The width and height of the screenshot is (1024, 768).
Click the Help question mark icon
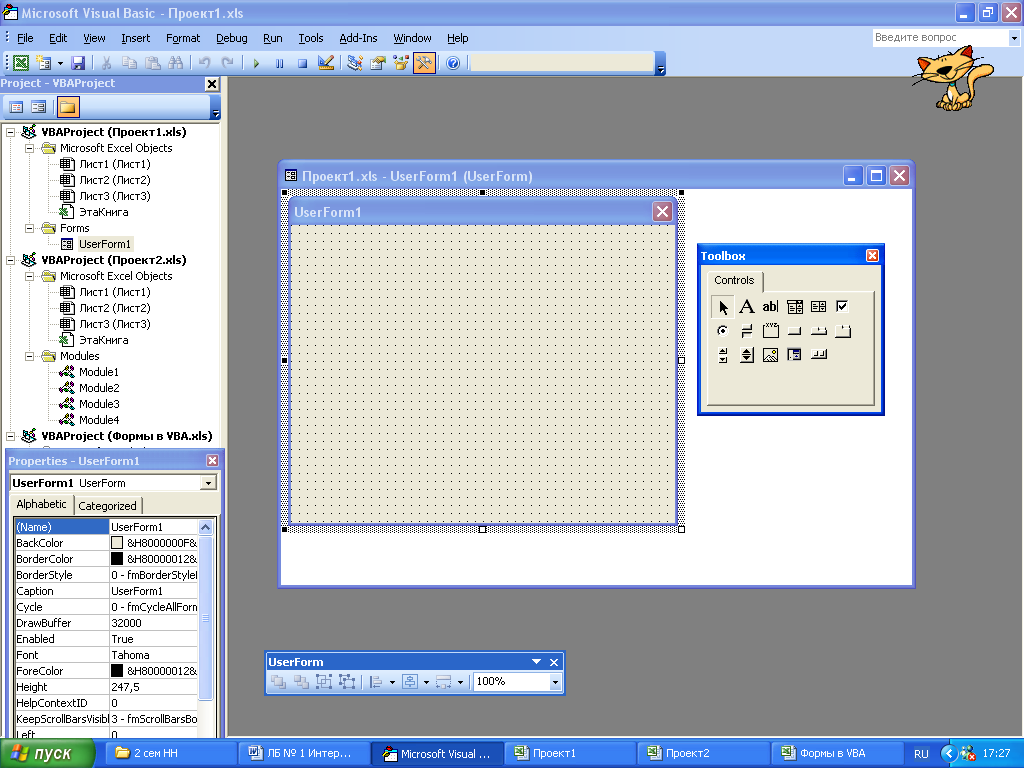tap(453, 63)
